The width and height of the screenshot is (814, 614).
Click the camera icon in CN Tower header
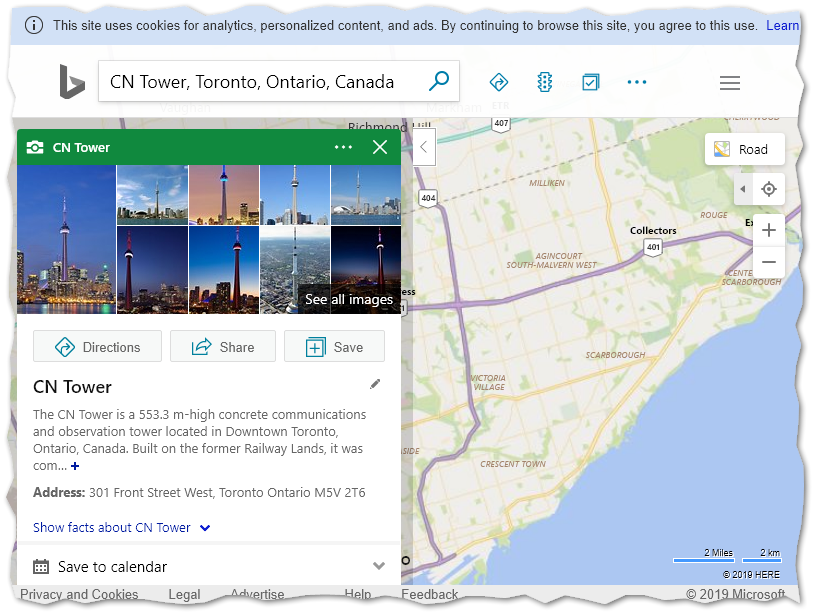(x=35, y=147)
